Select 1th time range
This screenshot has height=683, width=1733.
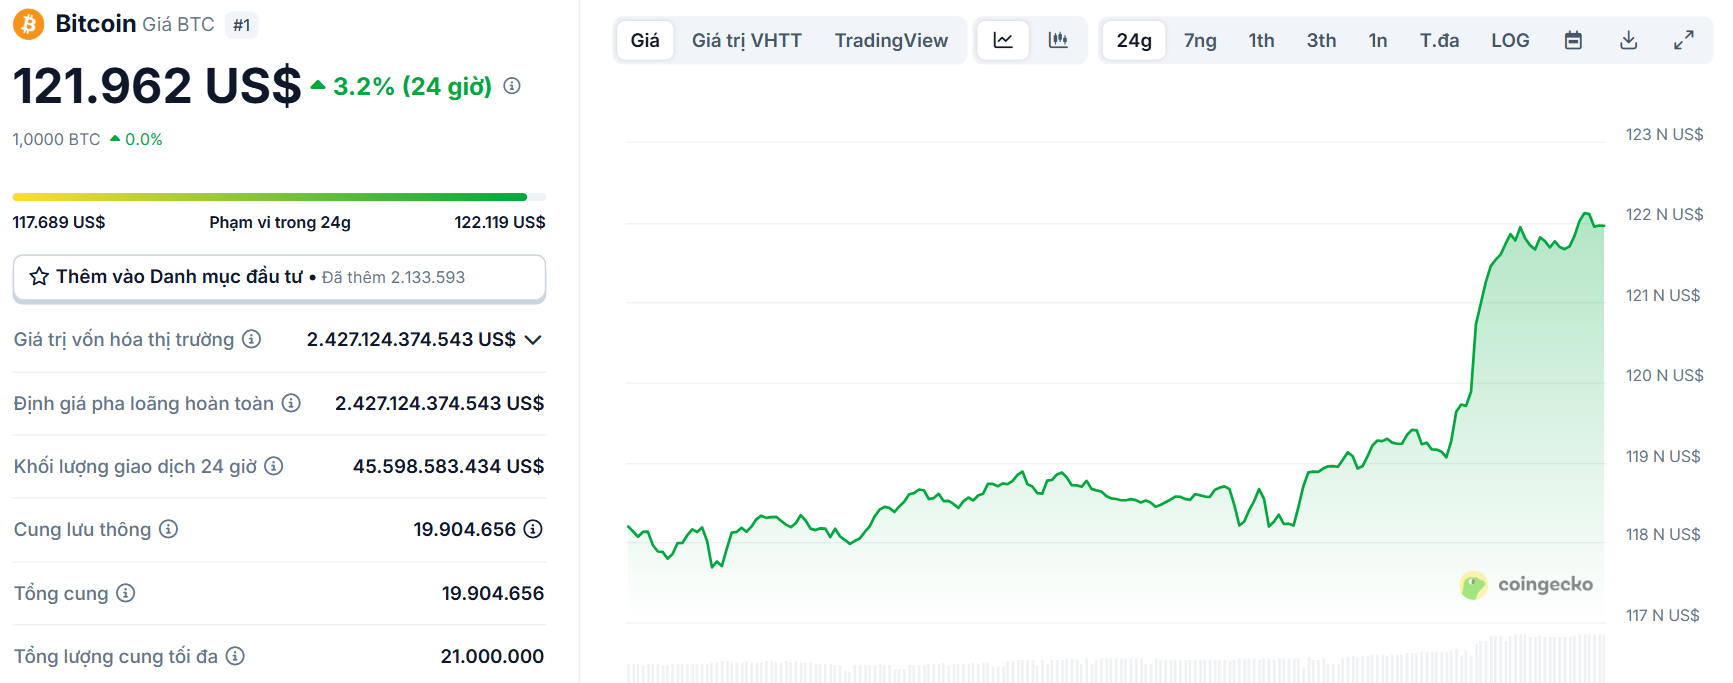pos(1262,40)
